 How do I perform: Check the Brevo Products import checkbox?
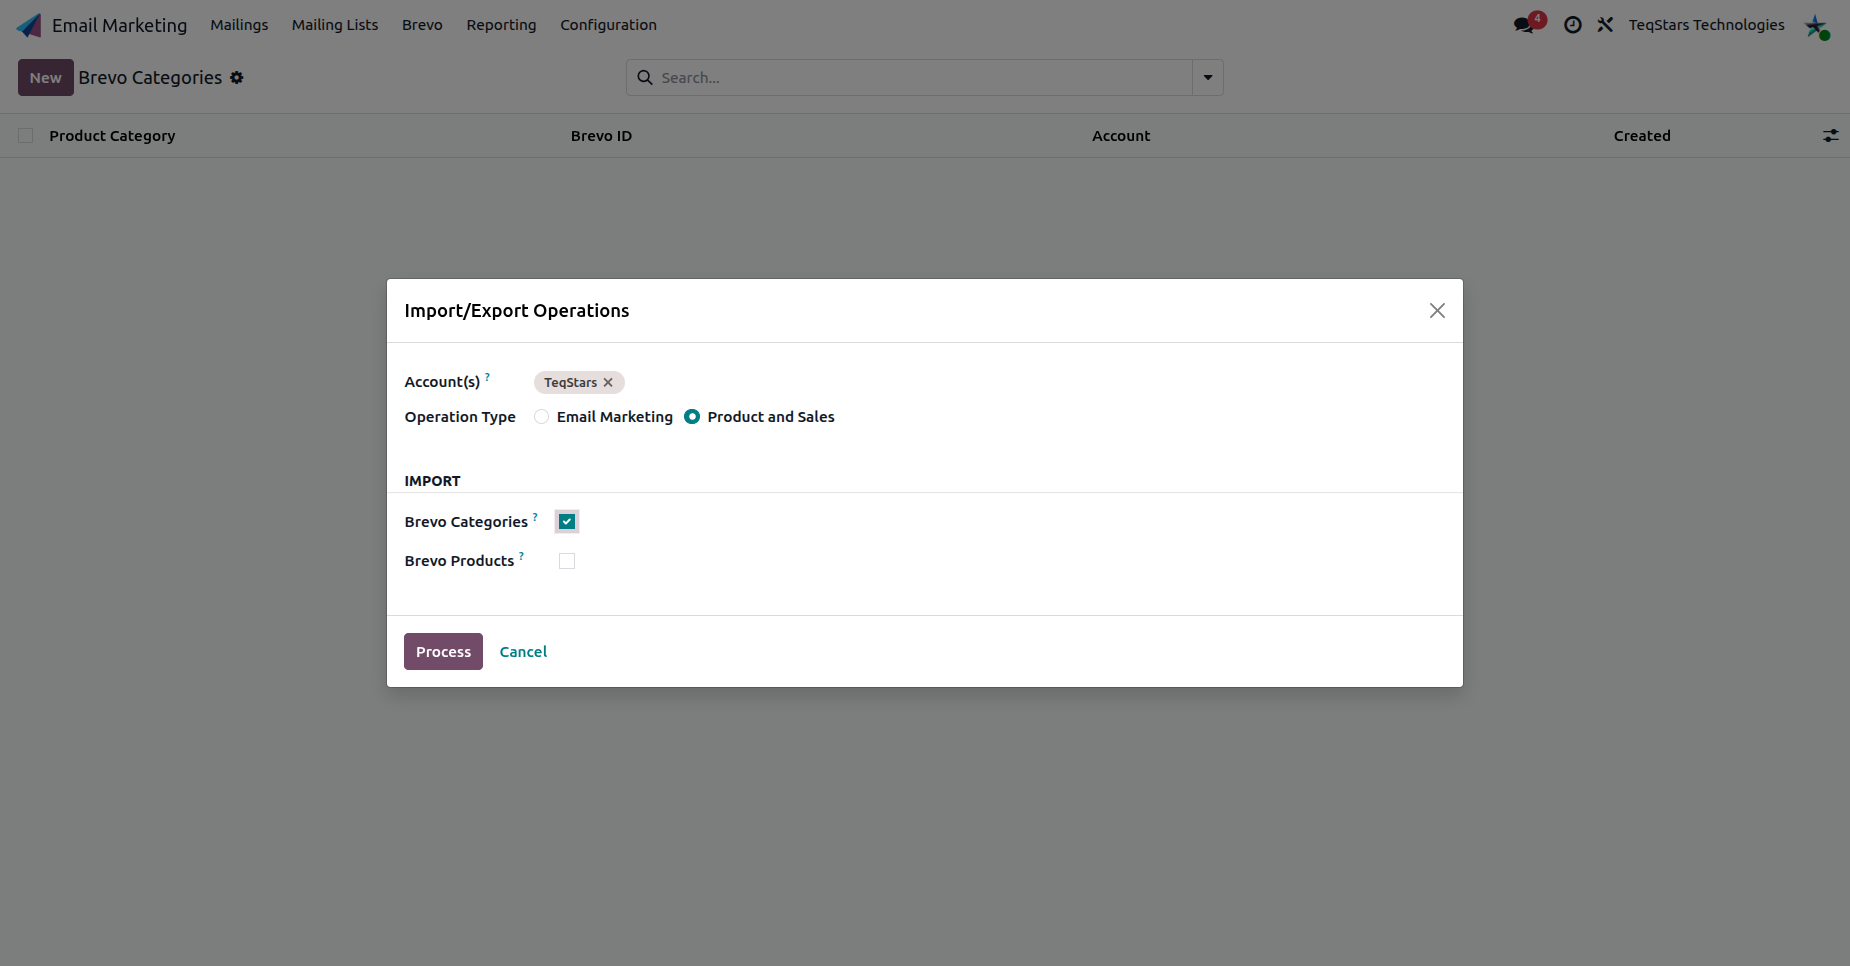tap(567, 561)
